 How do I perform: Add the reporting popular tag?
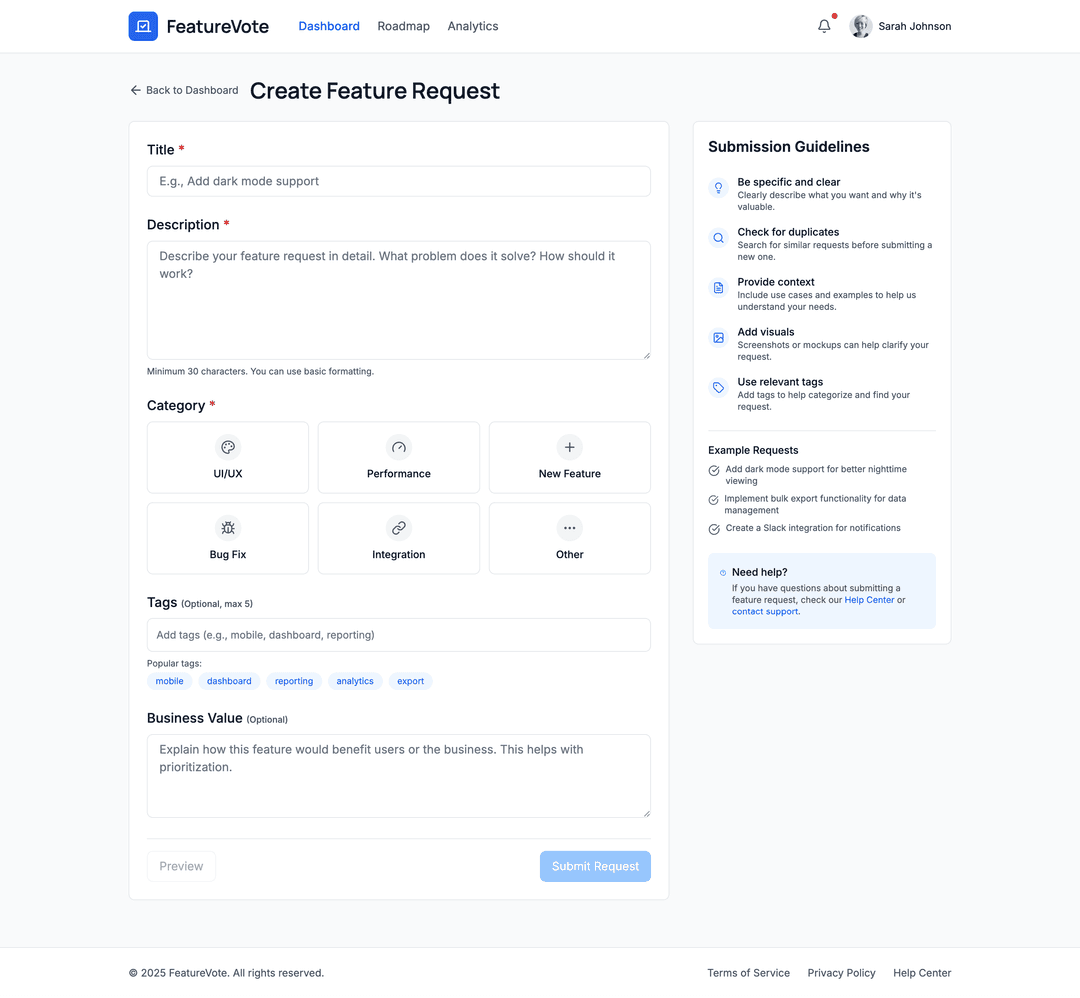tap(294, 681)
